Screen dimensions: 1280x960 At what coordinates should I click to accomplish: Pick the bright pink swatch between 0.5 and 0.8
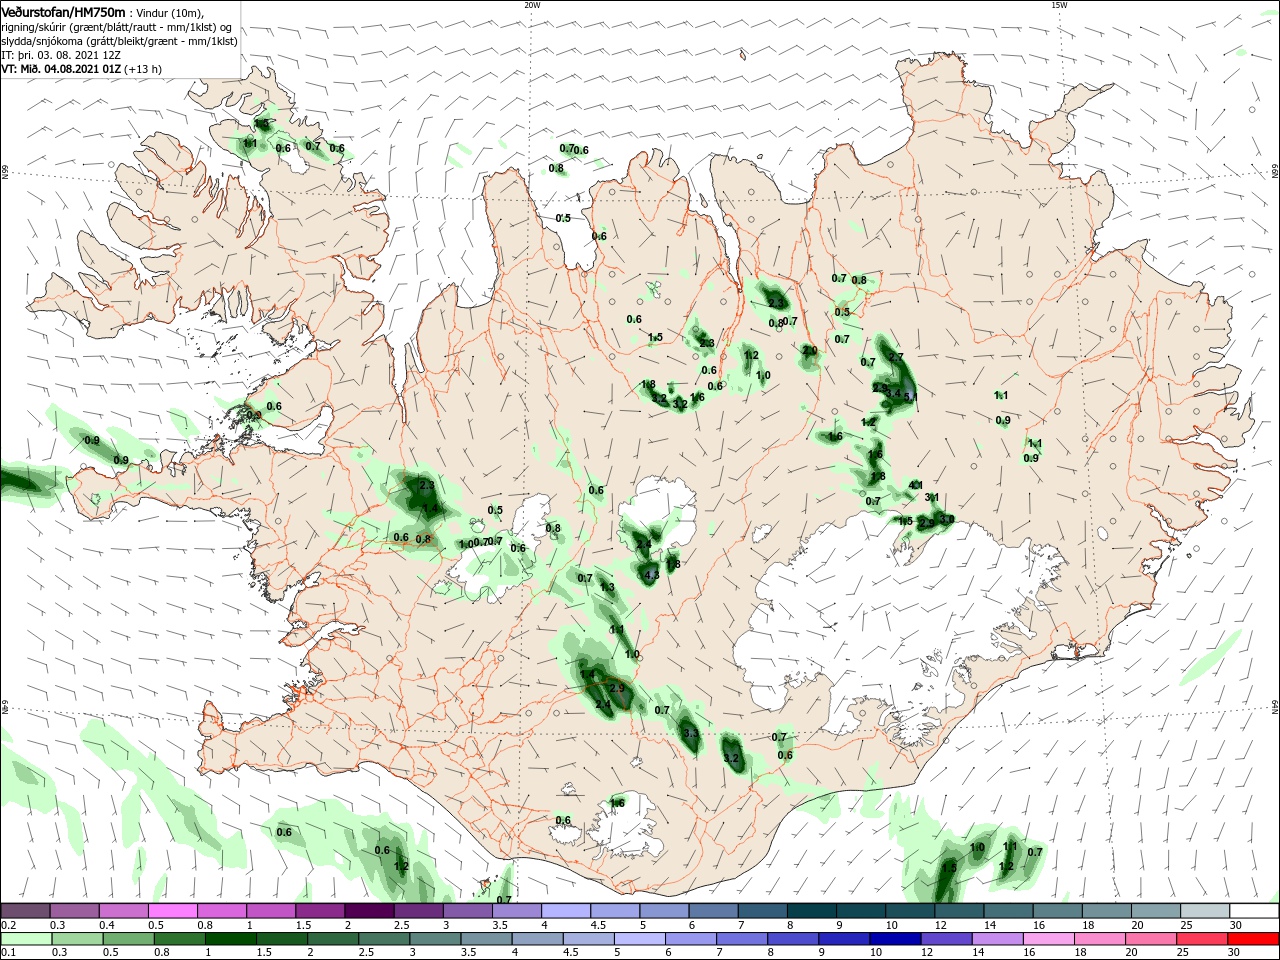coord(172,910)
